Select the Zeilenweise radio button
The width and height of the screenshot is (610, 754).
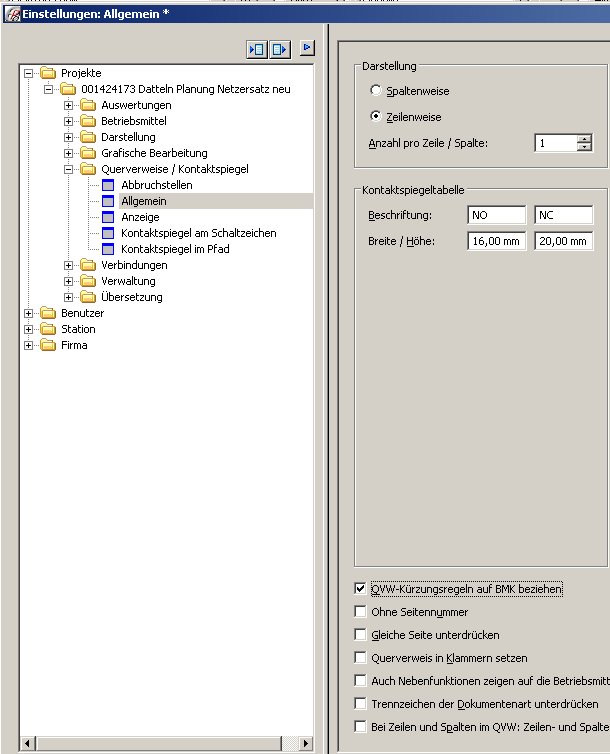pos(375,116)
